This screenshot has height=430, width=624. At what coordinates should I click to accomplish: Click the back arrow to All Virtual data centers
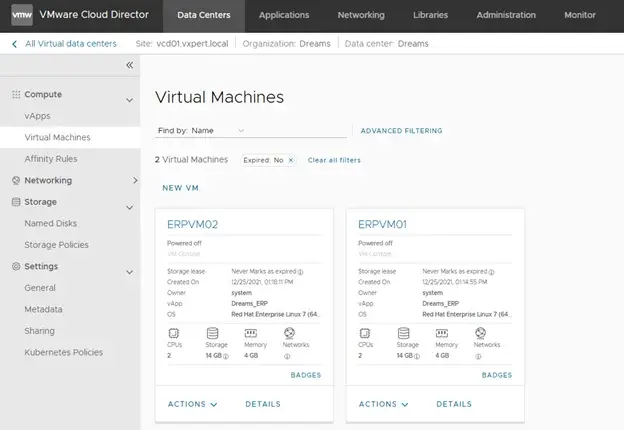coord(14,44)
